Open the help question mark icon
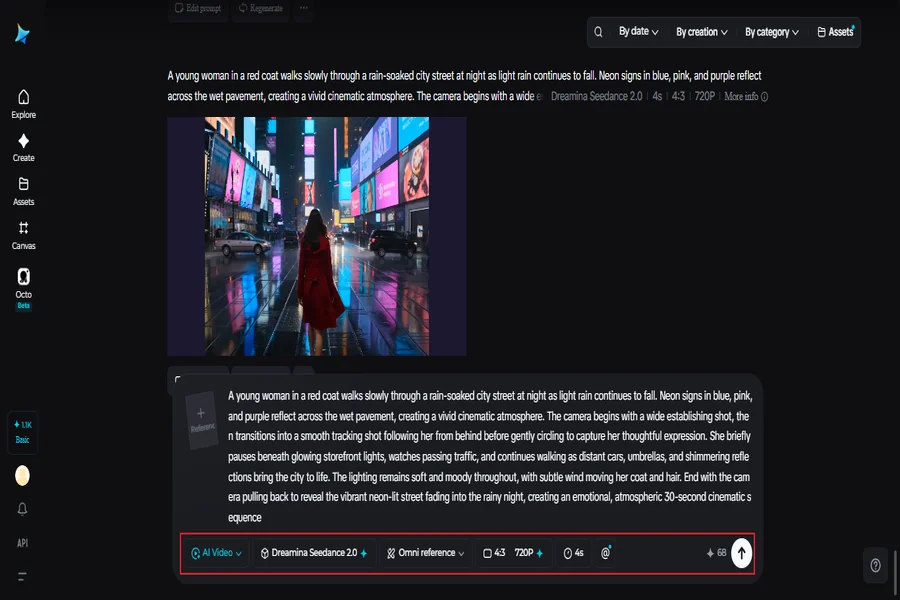 [x=875, y=566]
